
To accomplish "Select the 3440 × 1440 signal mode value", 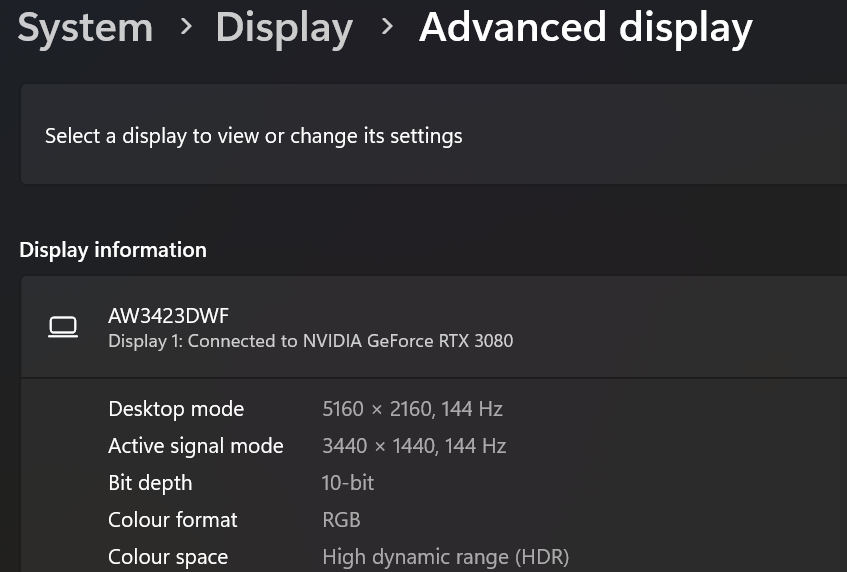I will pos(414,446).
